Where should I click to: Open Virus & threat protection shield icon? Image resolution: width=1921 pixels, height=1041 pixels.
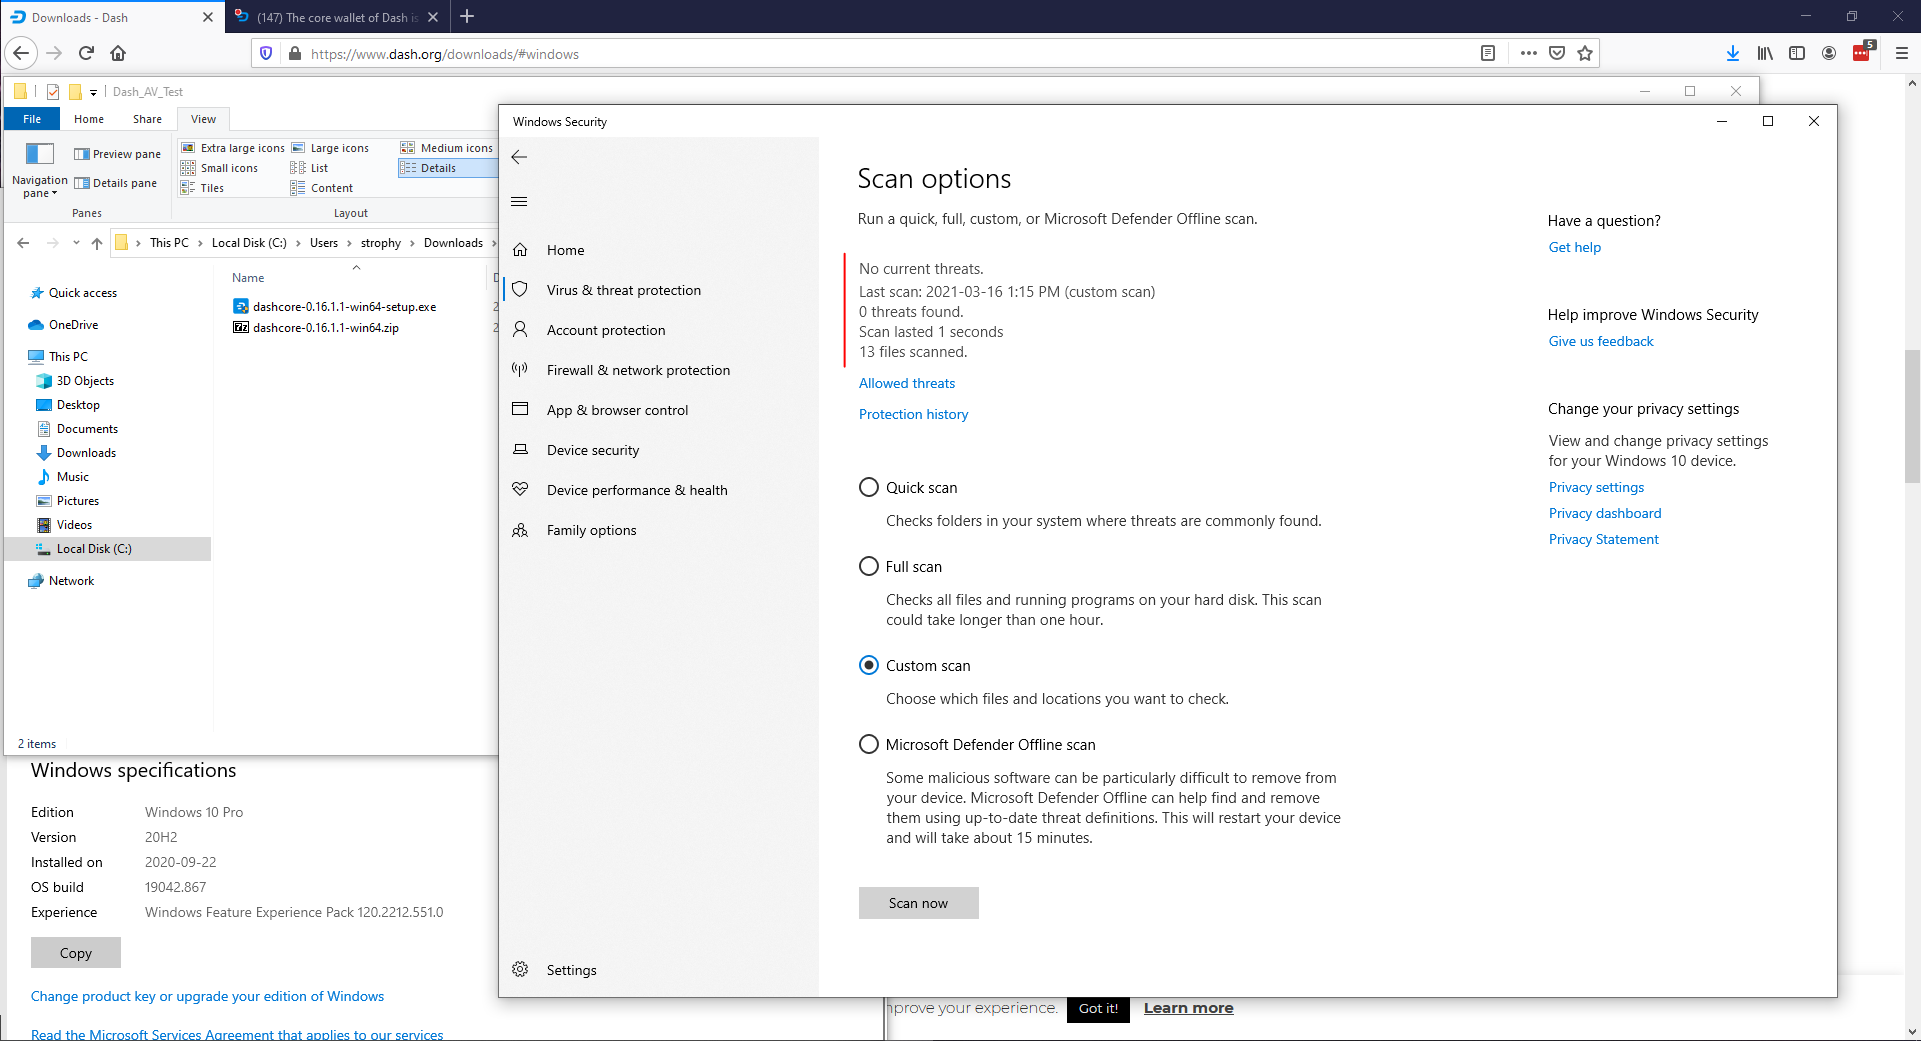point(520,290)
